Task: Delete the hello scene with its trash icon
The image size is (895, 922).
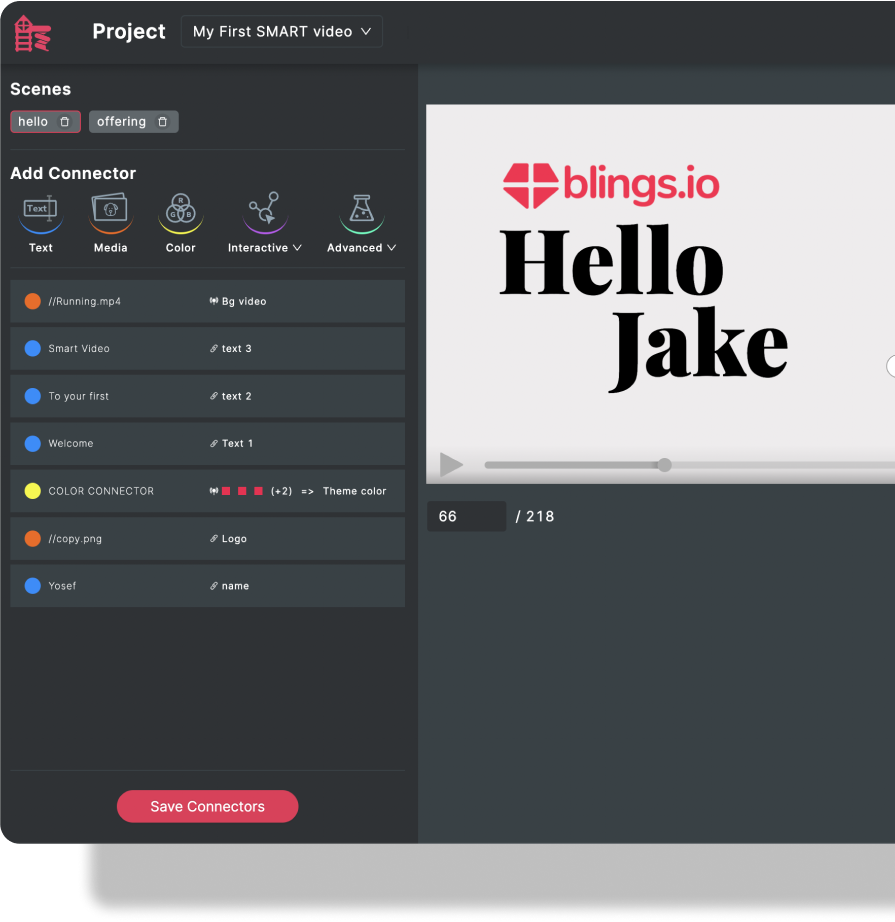Action: click(65, 122)
